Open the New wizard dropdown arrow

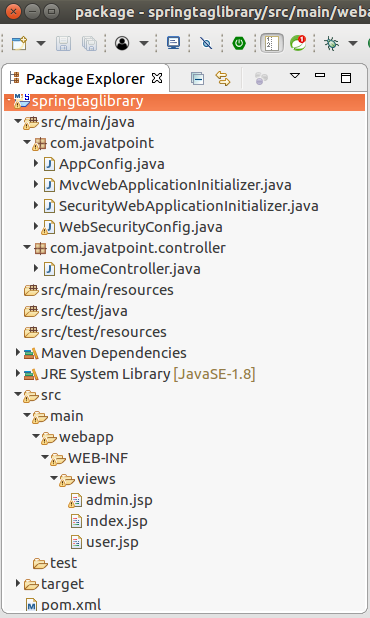click(41, 43)
